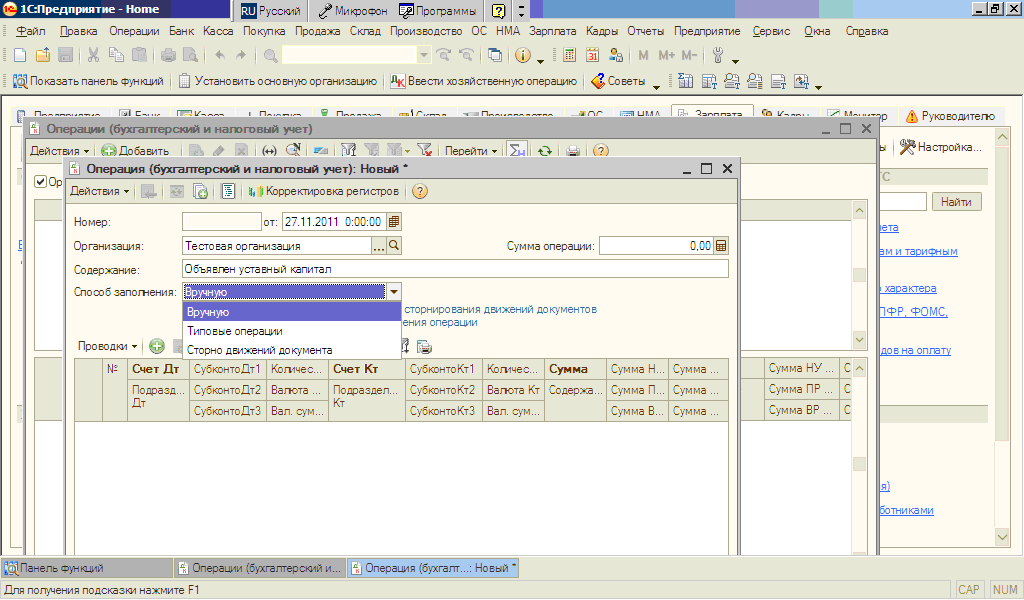
Task: Open the Способ заполнения dropdown arrow
Action: [x=394, y=292]
